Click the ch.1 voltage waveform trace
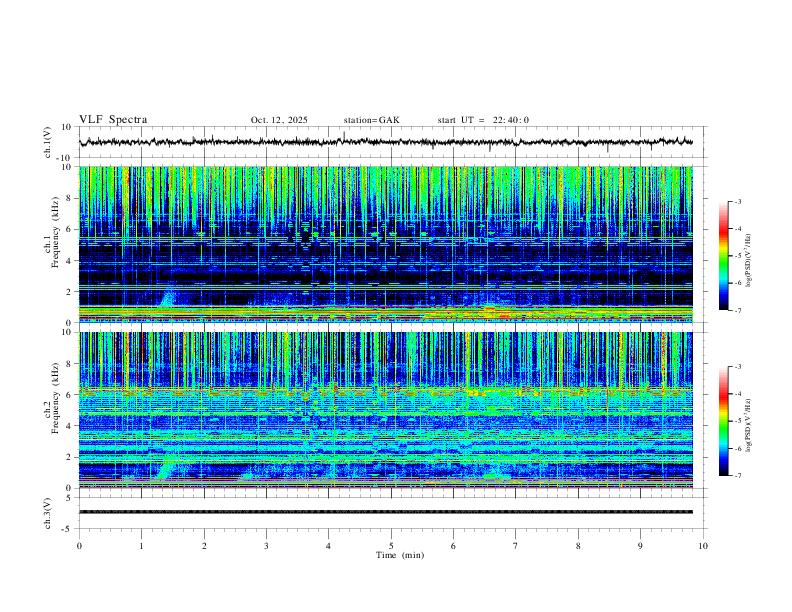The height and width of the screenshot is (612, 792). (x=386, y=142)
